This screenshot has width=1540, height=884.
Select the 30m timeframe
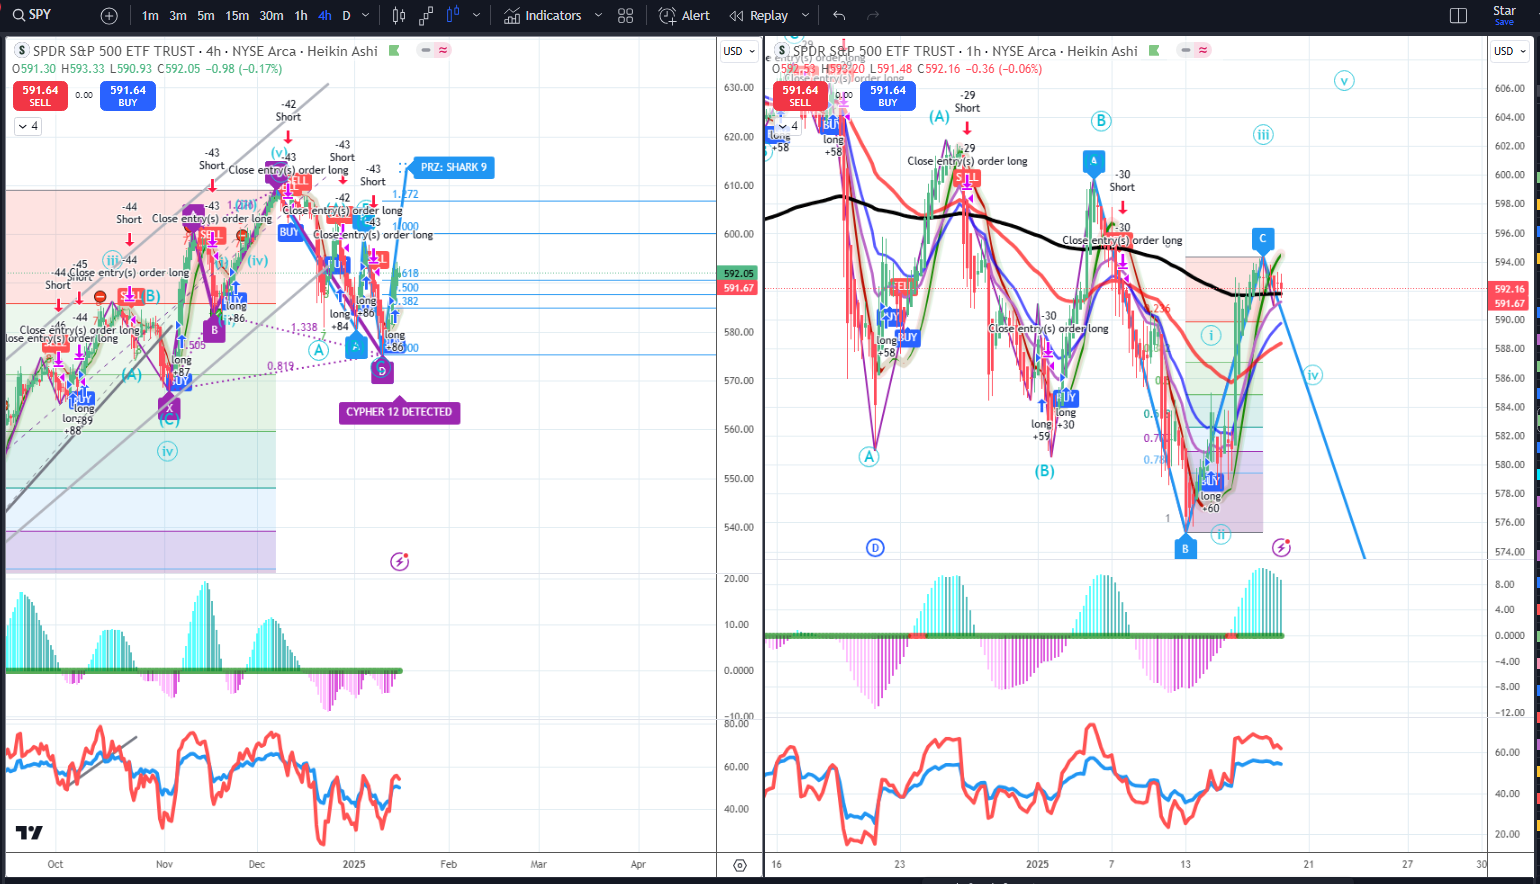tap(271, 15)
